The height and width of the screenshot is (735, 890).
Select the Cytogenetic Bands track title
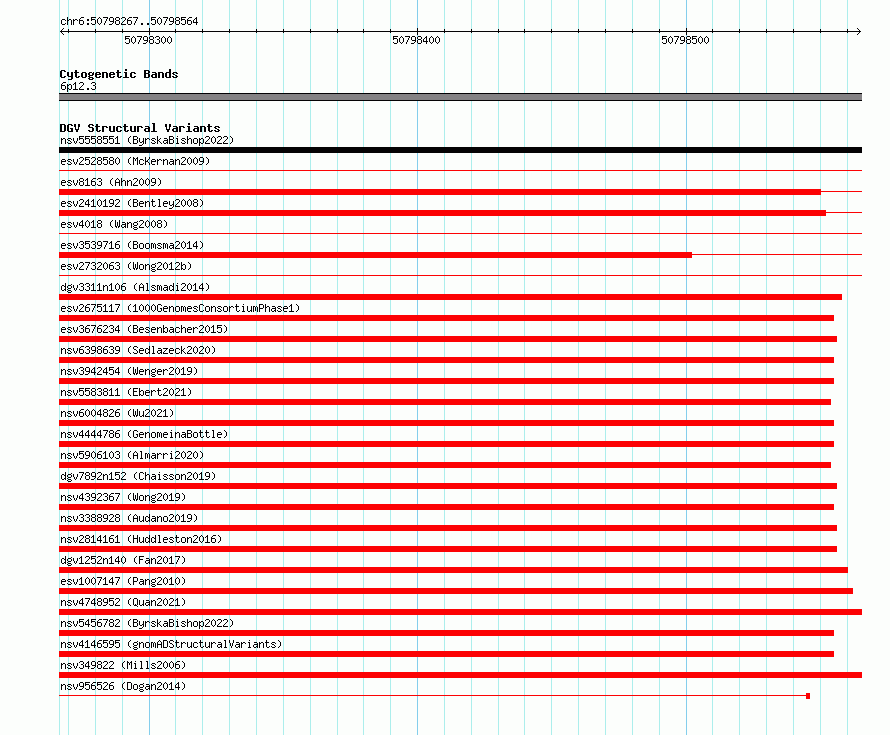(x=119, y=74)
